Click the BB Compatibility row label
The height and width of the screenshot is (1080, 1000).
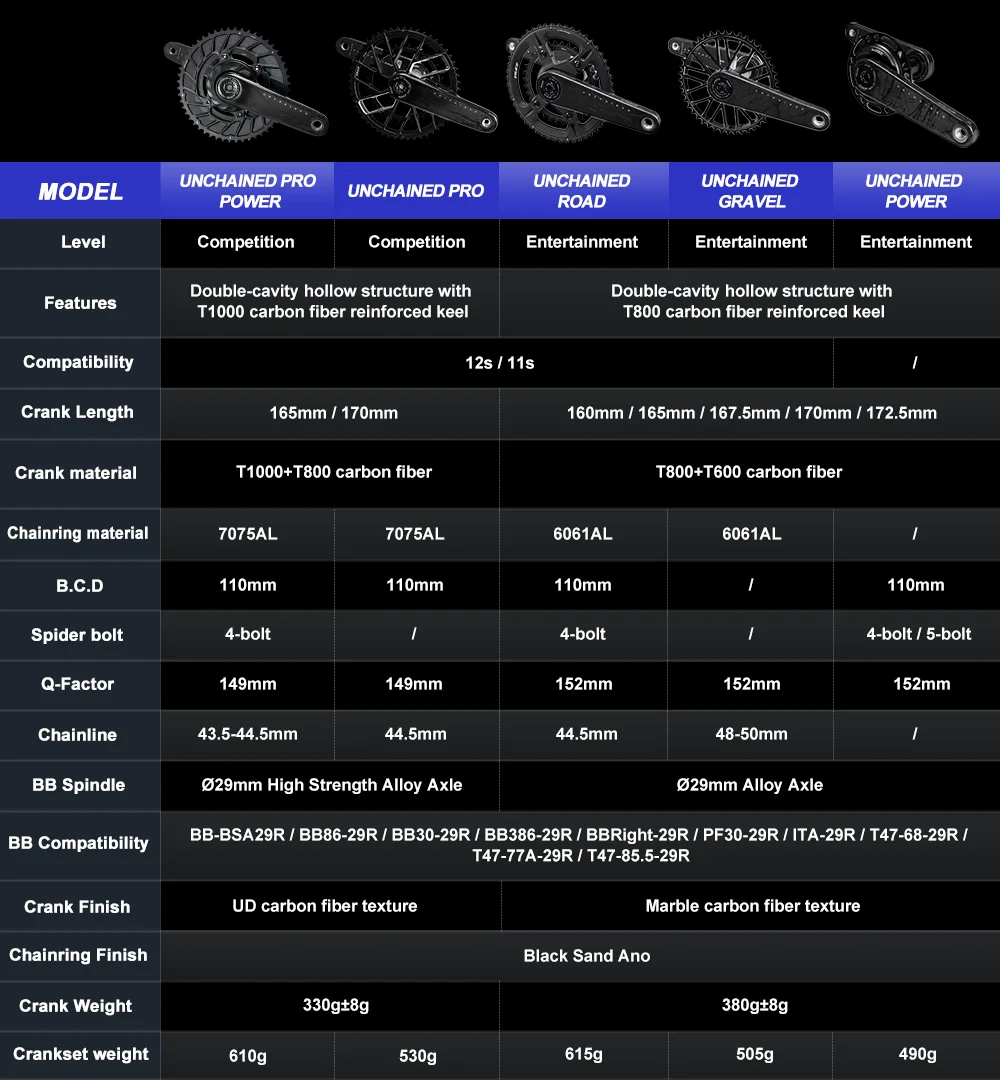[x=80, y=844]
